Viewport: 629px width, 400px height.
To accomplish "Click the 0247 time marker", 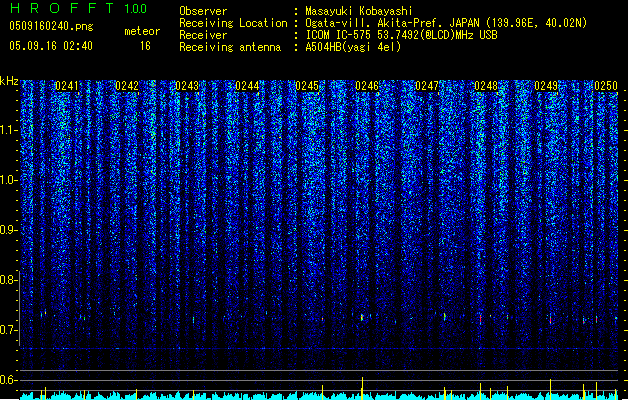I will point(427,86).
